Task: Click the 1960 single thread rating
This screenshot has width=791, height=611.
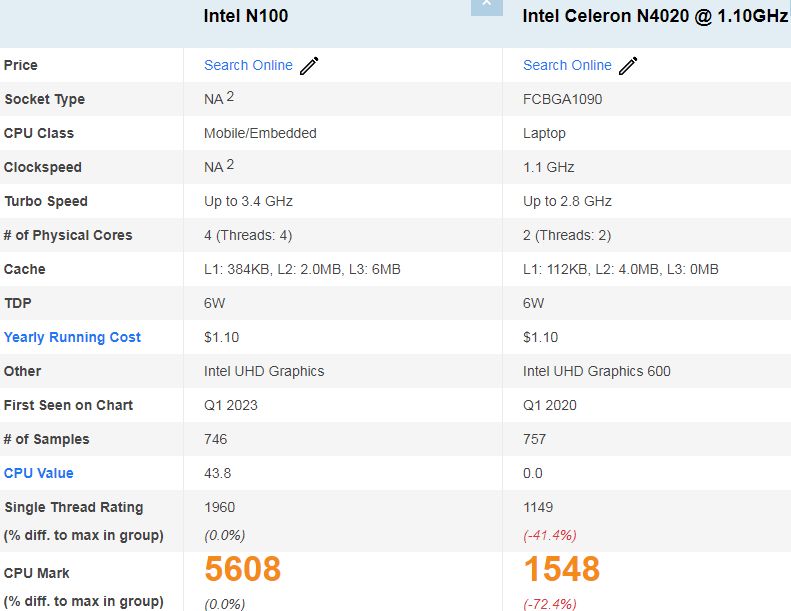Action: point(219,508)
